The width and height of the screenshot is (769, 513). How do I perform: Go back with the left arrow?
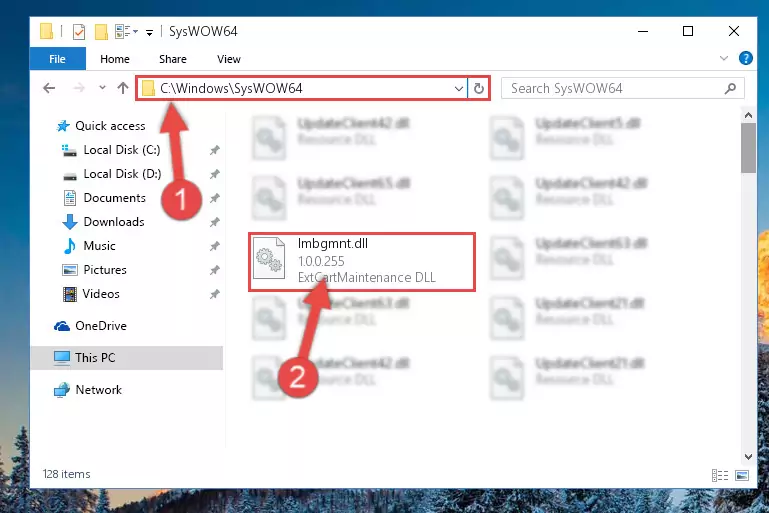click(49, 88)
